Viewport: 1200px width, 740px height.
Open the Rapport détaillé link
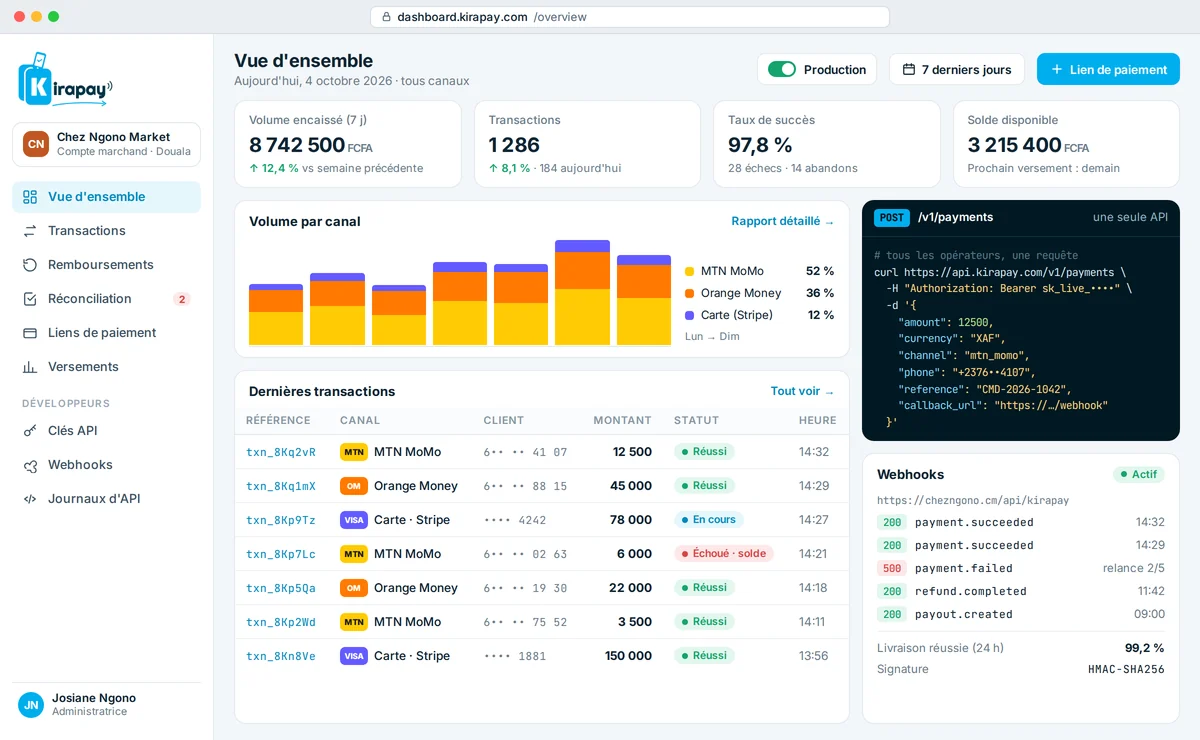tap(783, 222)
